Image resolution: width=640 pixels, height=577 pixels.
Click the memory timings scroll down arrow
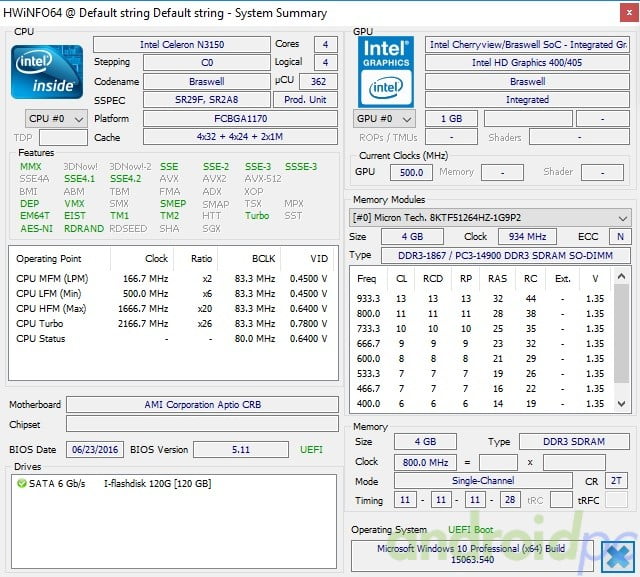(621, 404)
